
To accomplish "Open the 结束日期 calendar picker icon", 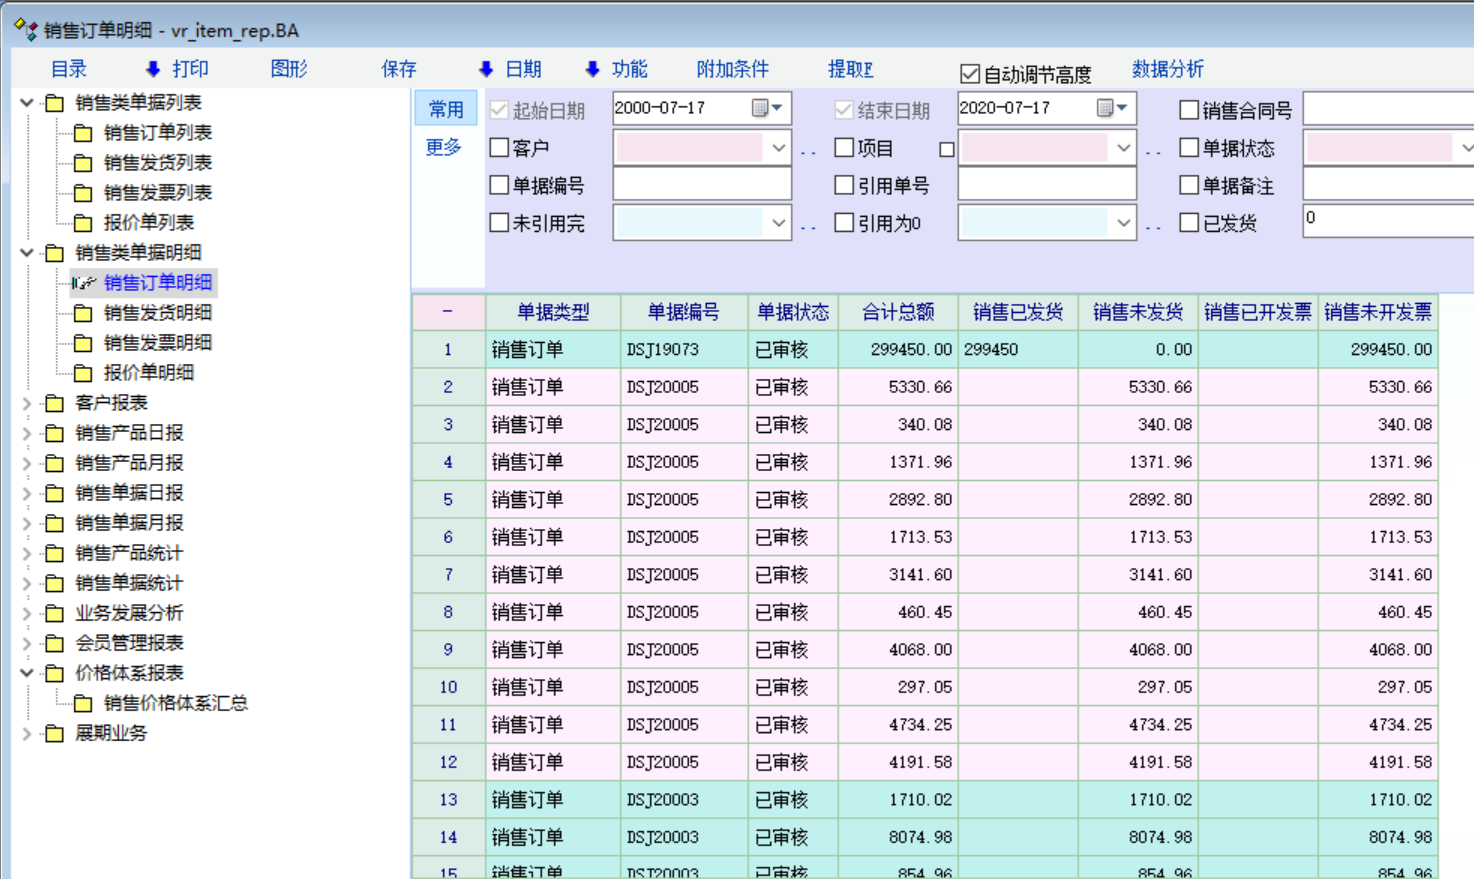I will (x=1105, y=108).
